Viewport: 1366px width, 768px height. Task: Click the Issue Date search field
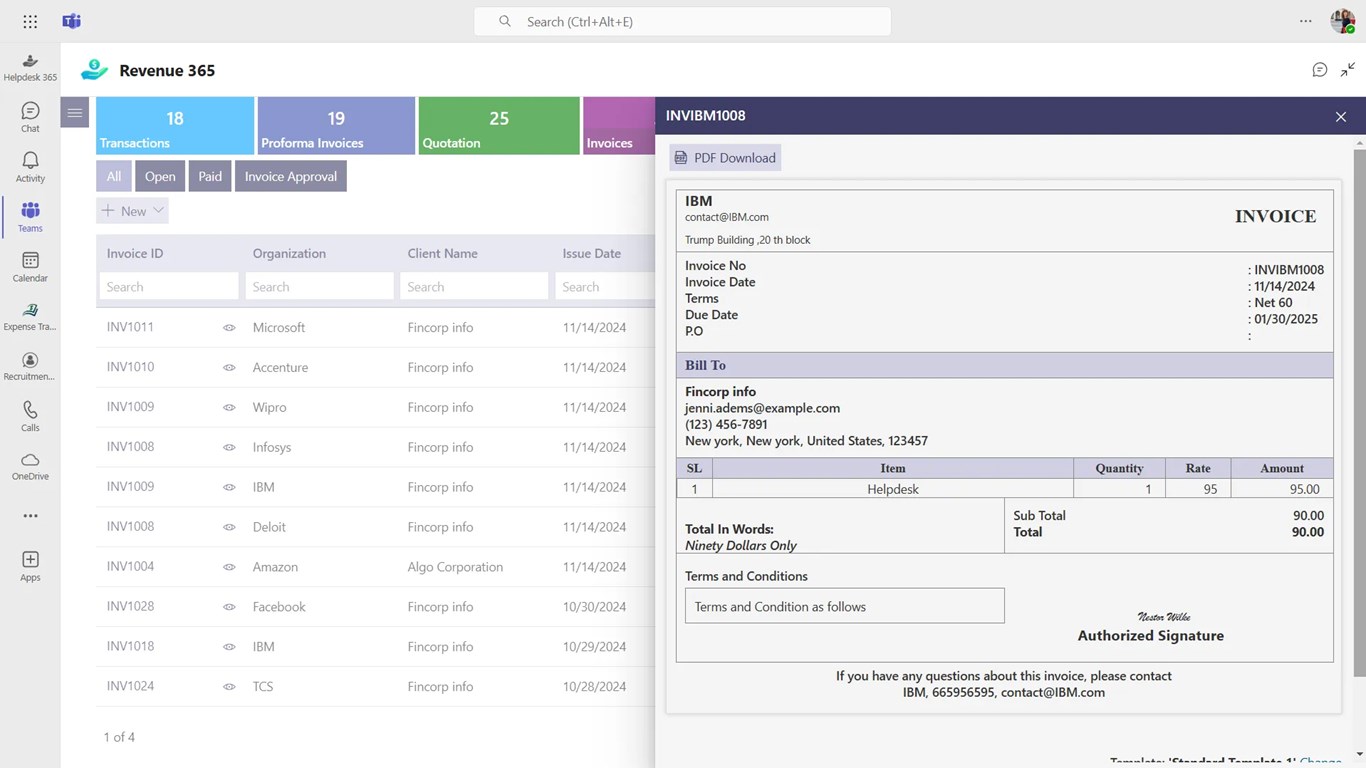[605, 286]
